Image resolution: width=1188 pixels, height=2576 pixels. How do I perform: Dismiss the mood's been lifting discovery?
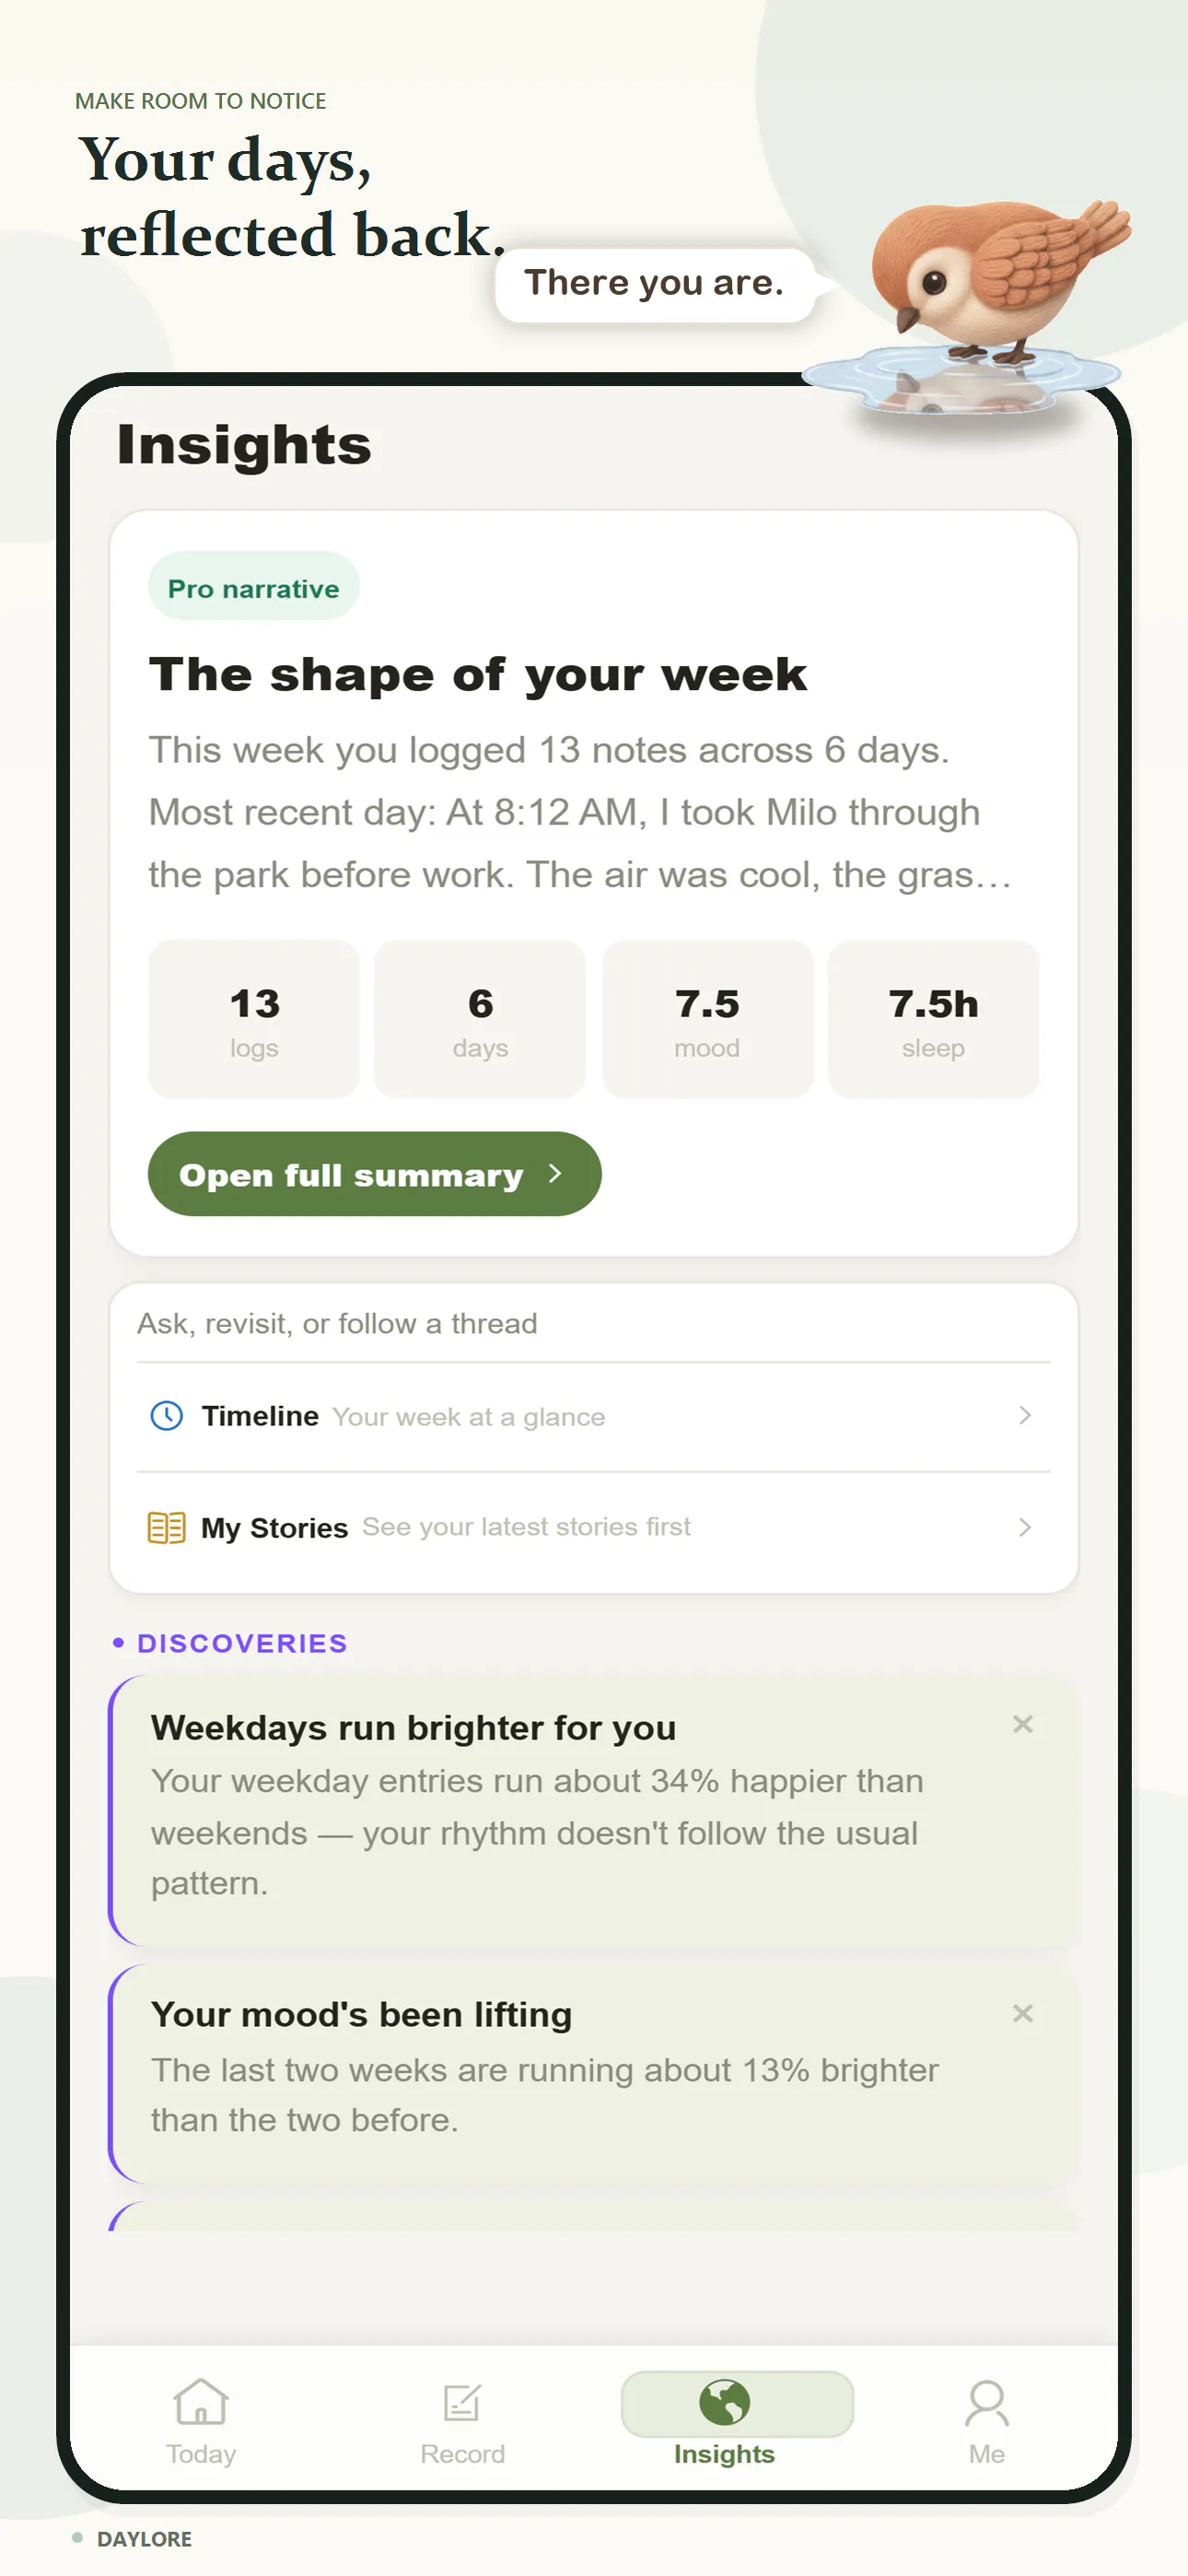point(1022,2012)
